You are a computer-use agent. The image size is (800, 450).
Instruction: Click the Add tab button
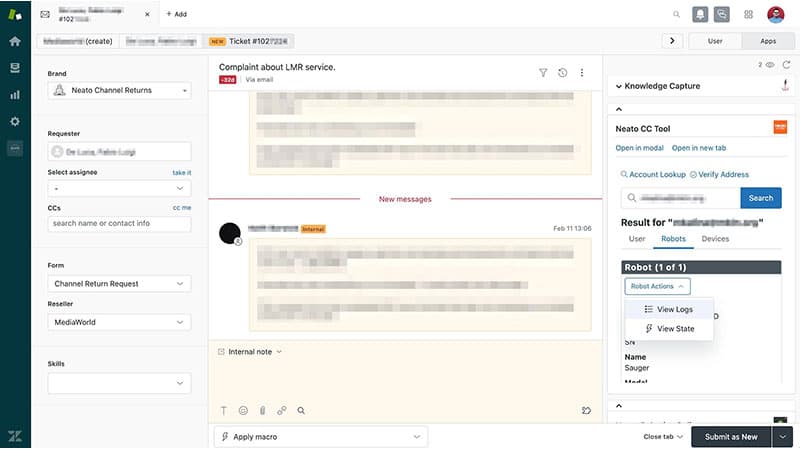[177, 14]
